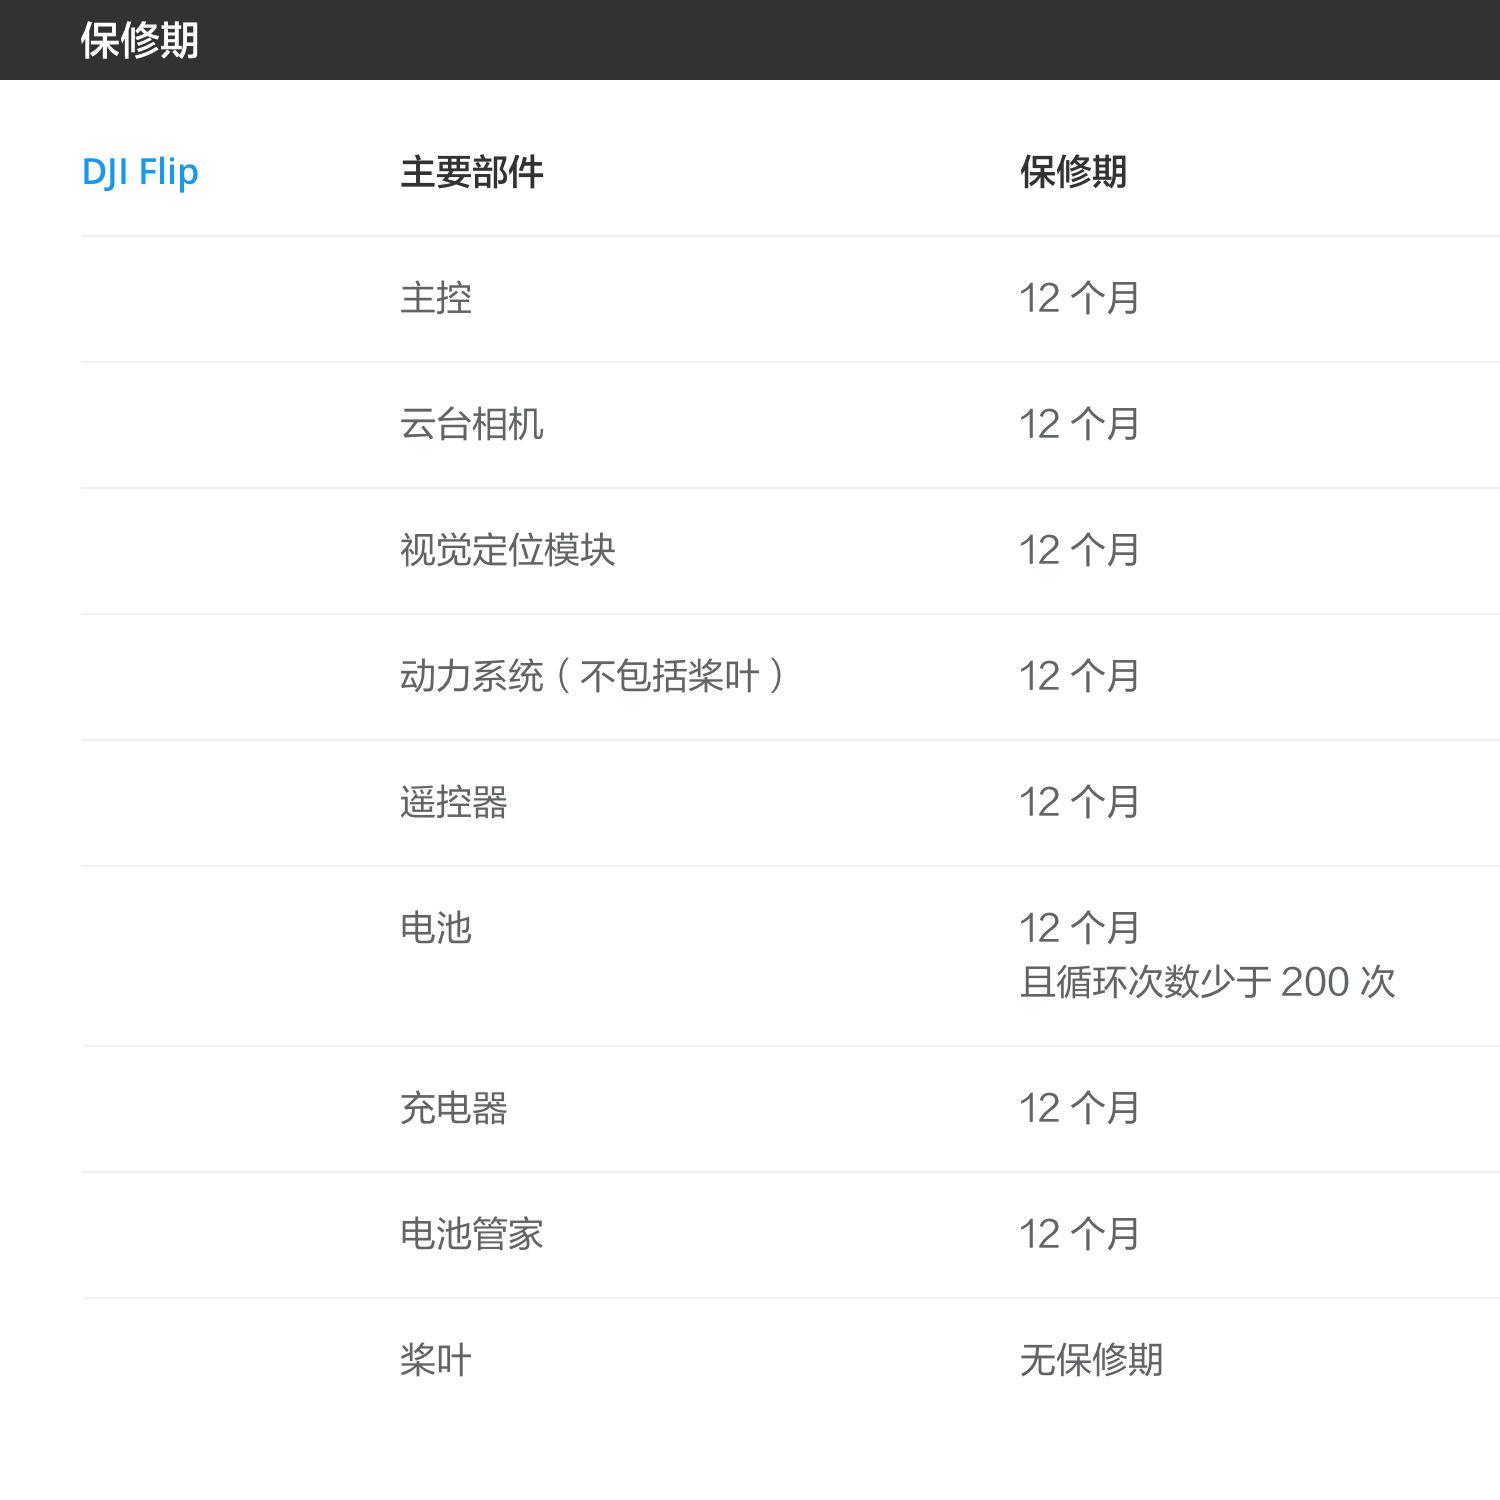
Task: Open the DJI Flip product link
Action: point(140,172)
